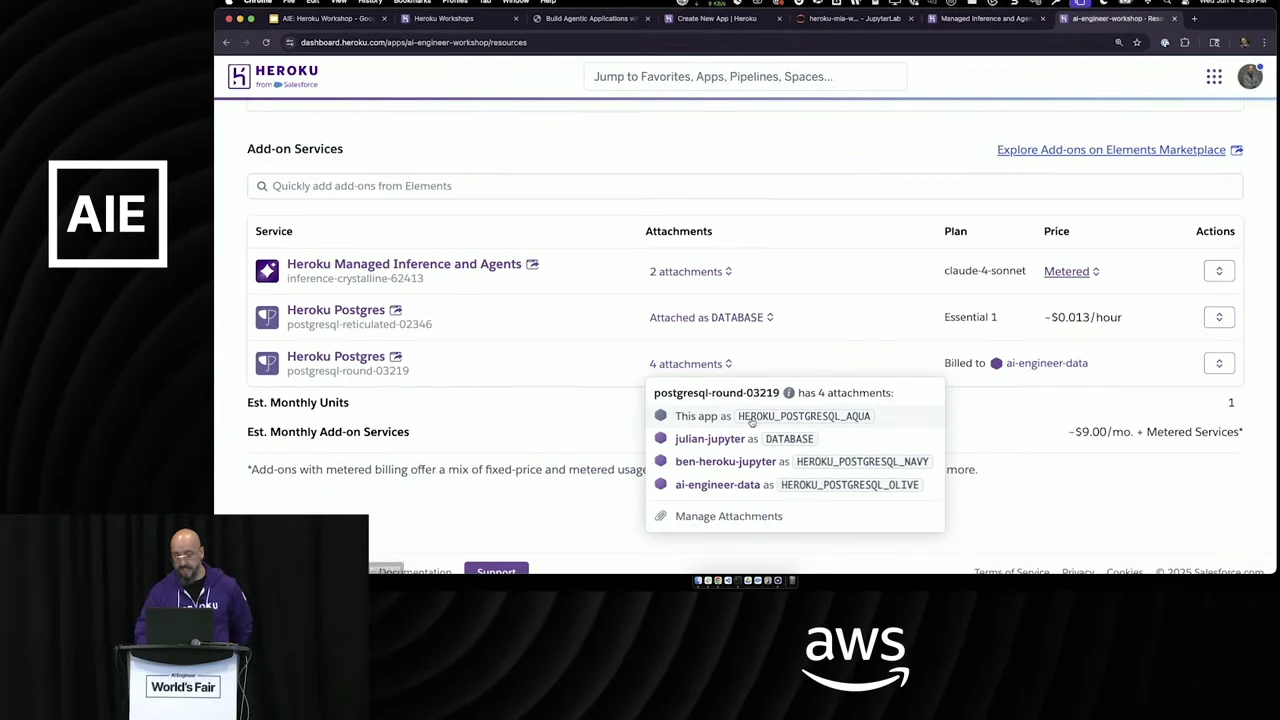1280x720 pixels.
Task: Click Heroku Managed Inference and Agents service icon
Action: click(267, 271)
